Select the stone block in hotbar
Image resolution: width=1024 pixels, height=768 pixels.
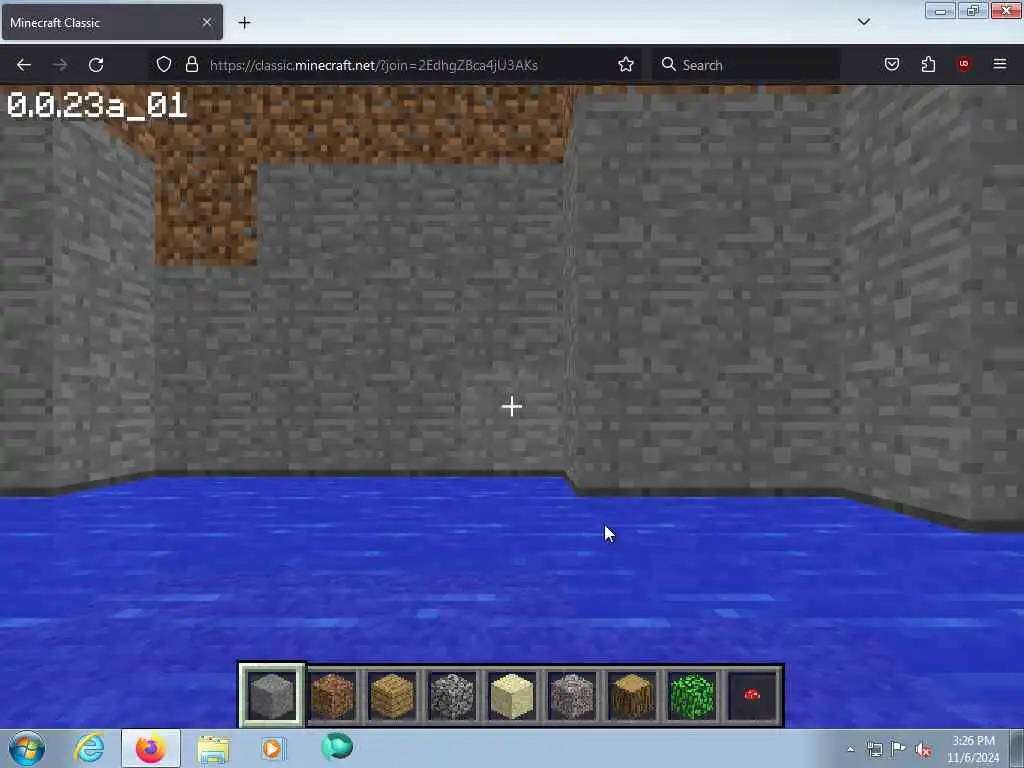pos(272,696)
